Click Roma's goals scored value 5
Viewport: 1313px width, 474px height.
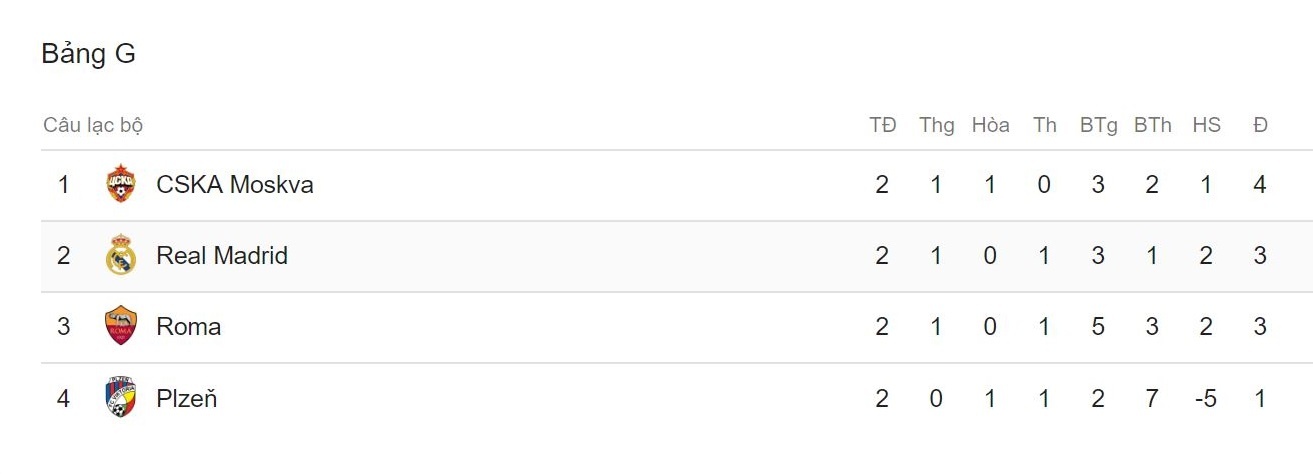[x=1098, y=327]
